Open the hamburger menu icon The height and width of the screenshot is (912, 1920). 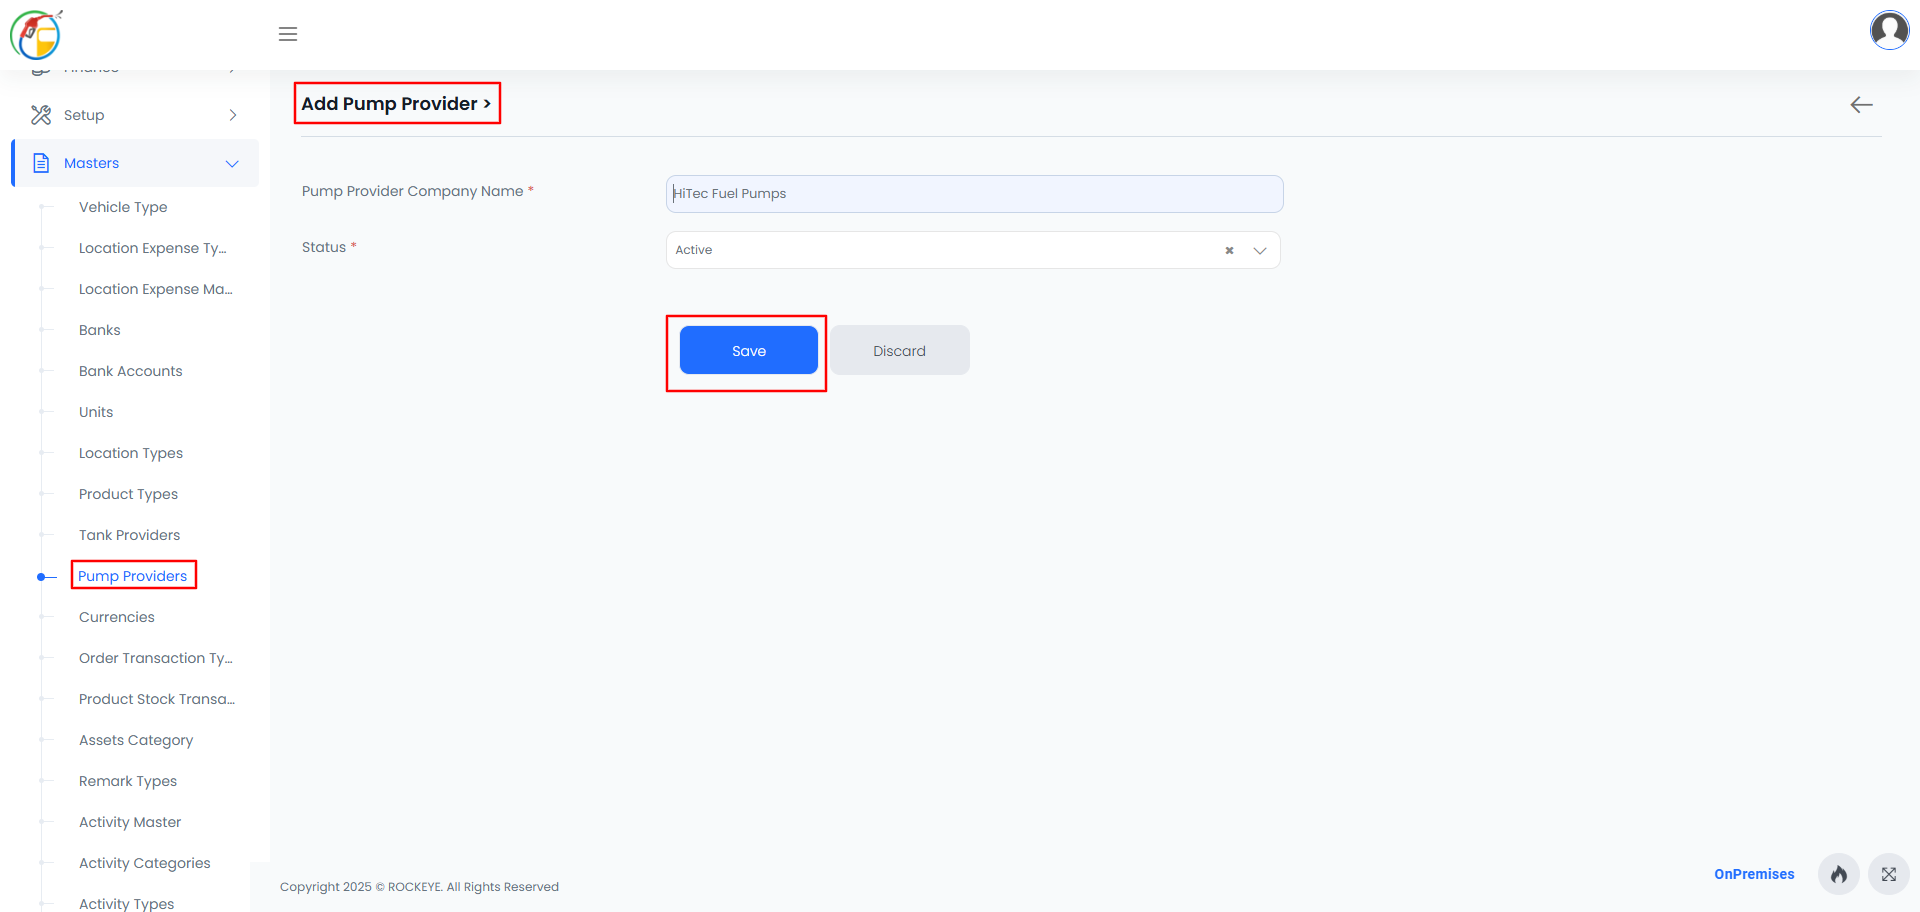[x=288, y=34]
